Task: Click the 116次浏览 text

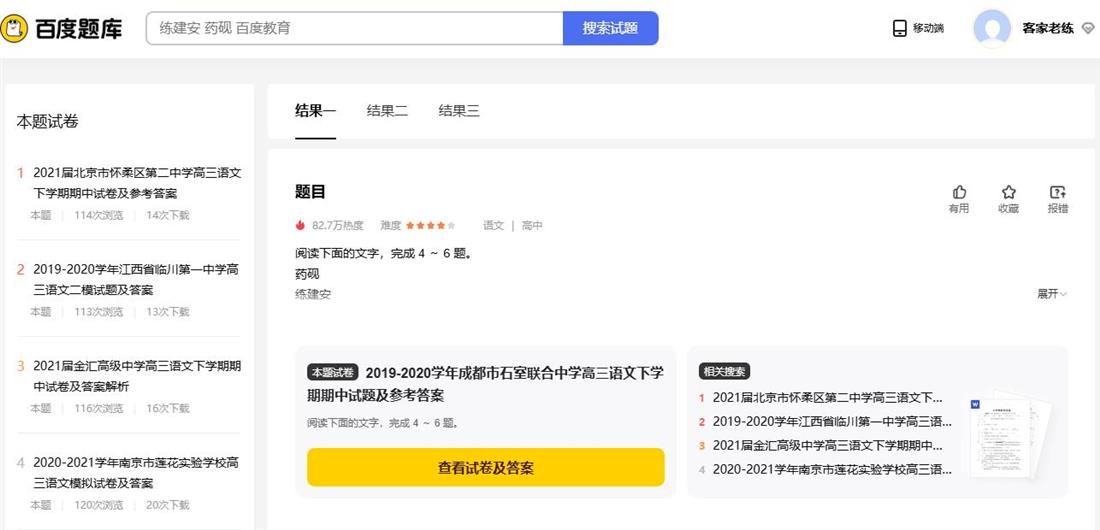Action: pos(99,409)
